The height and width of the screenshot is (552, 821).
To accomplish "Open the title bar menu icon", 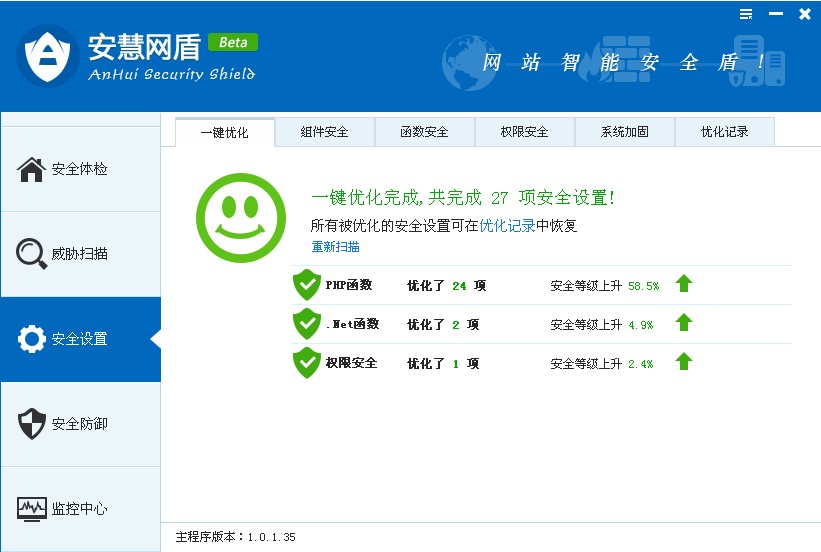I will (746, 14).
